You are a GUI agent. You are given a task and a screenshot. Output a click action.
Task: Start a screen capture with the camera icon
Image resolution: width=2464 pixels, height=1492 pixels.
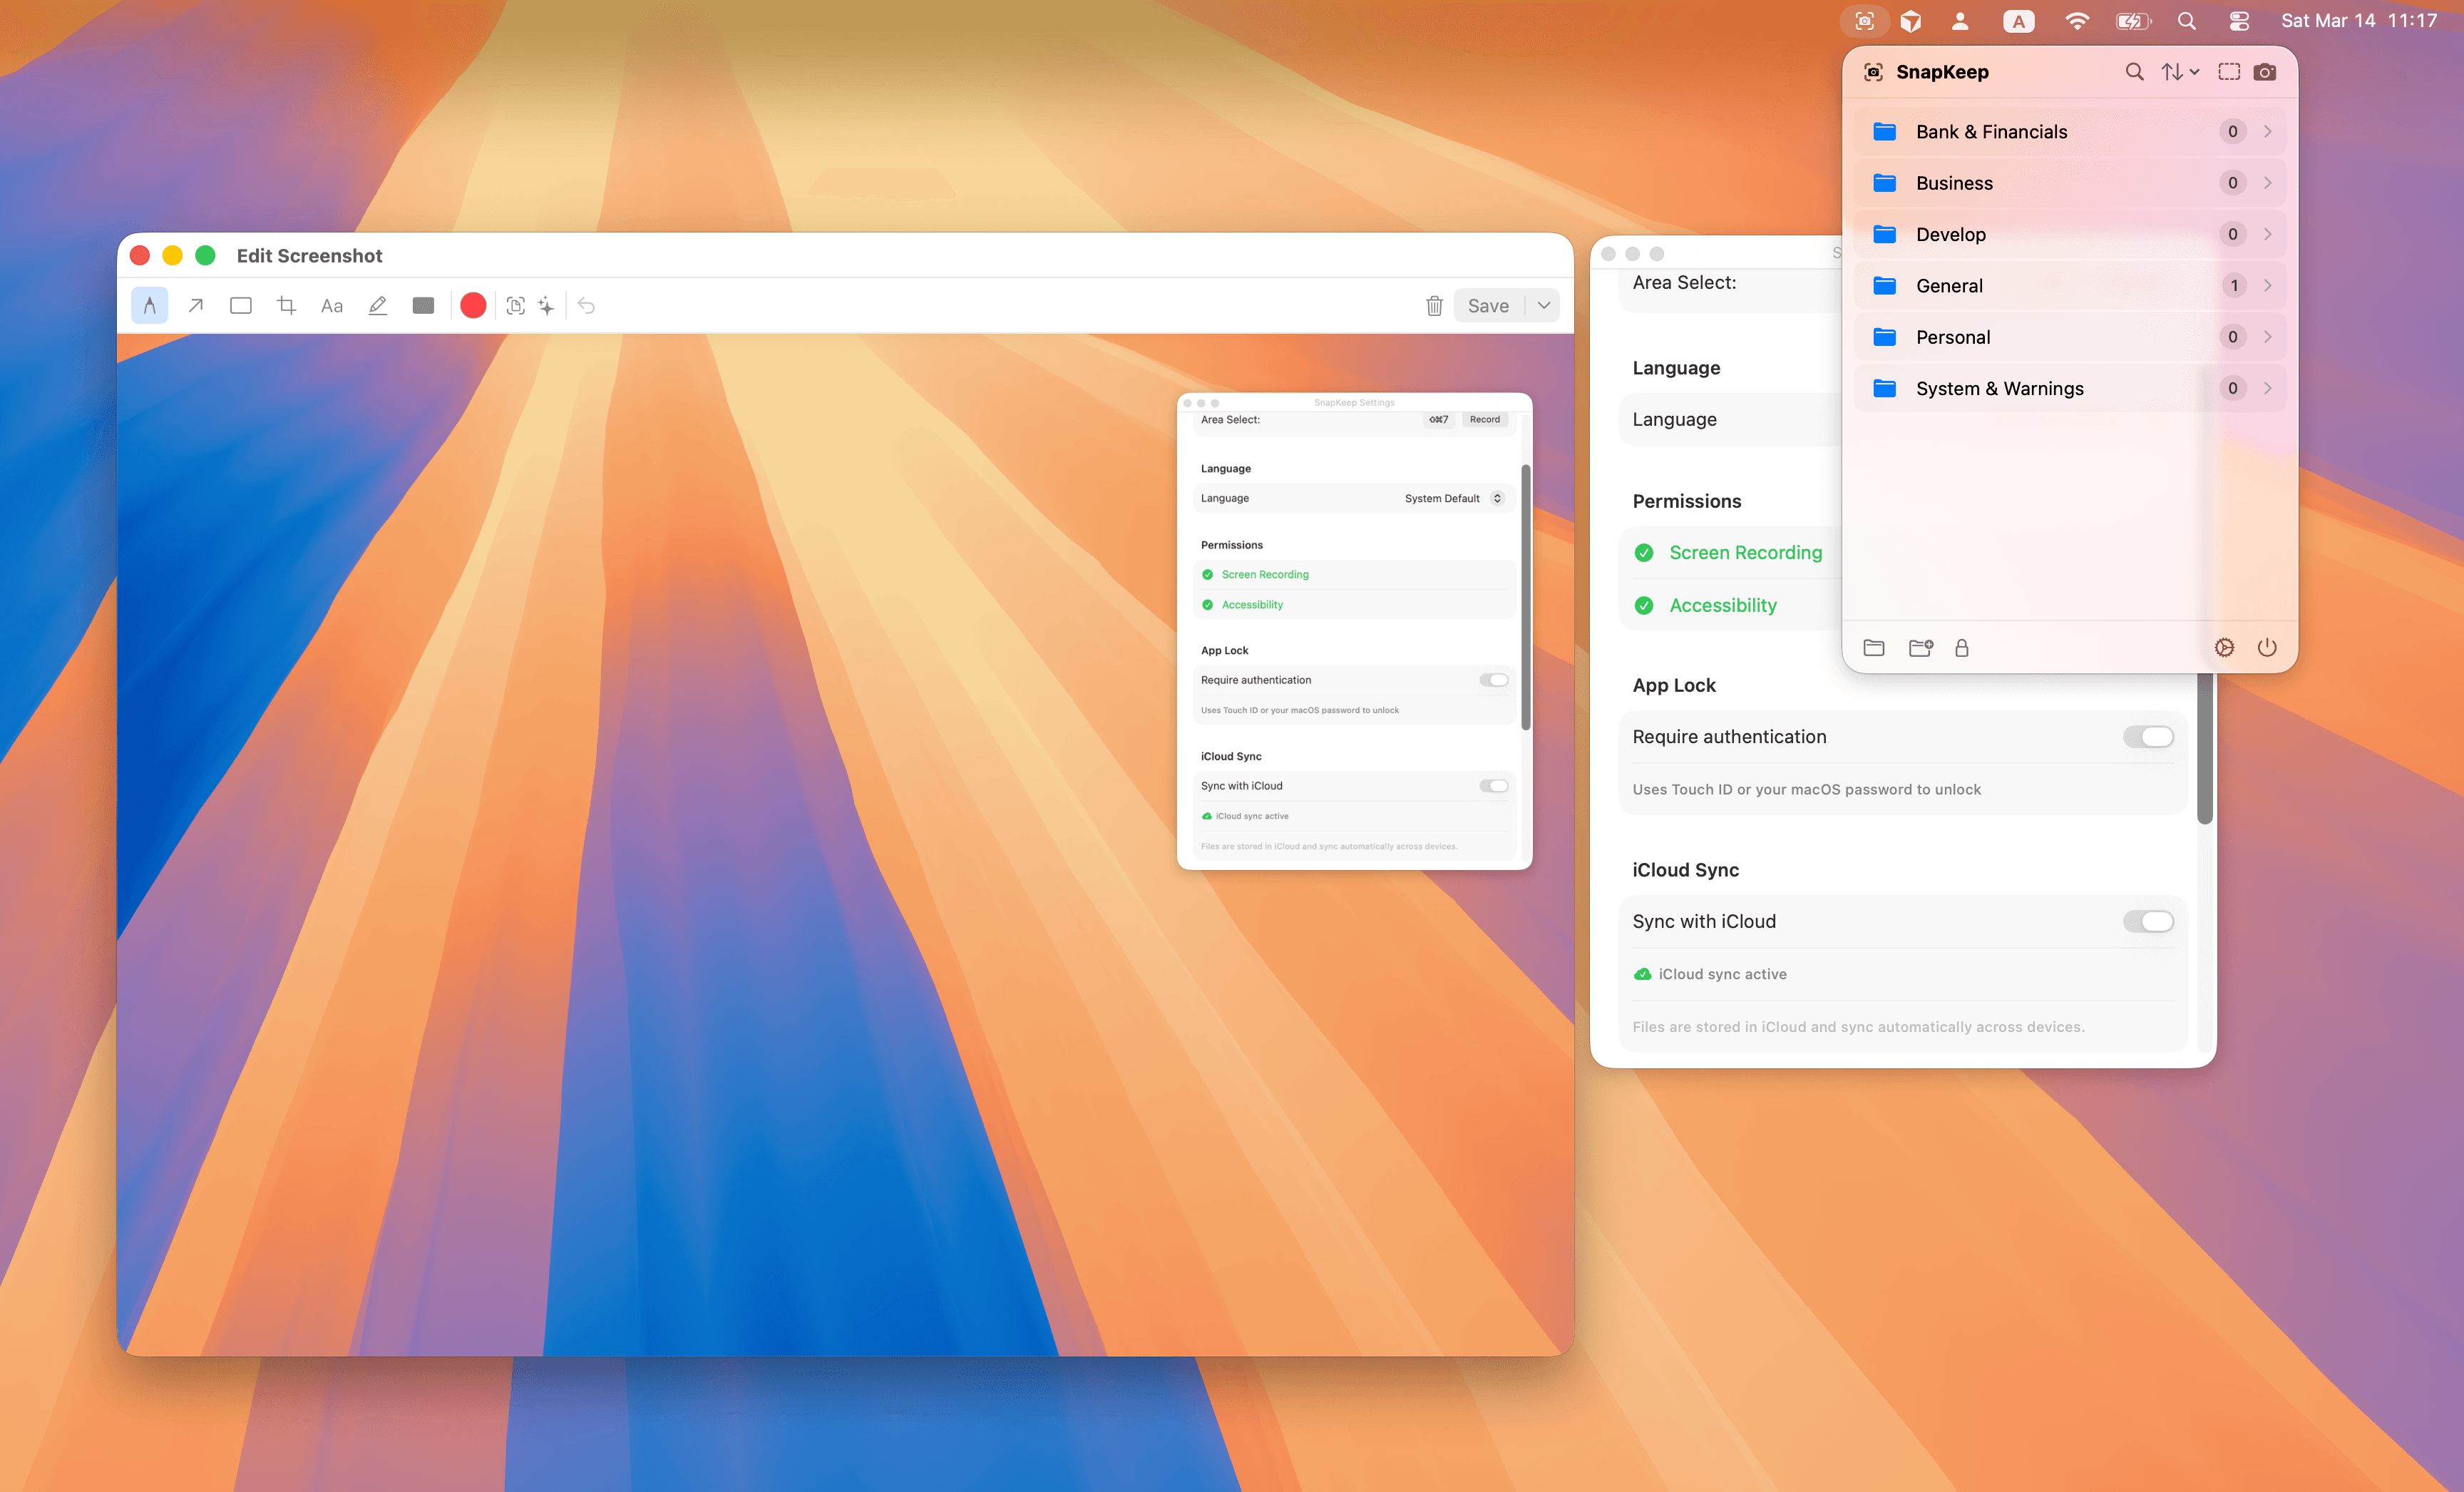(x=2265, y=71)
